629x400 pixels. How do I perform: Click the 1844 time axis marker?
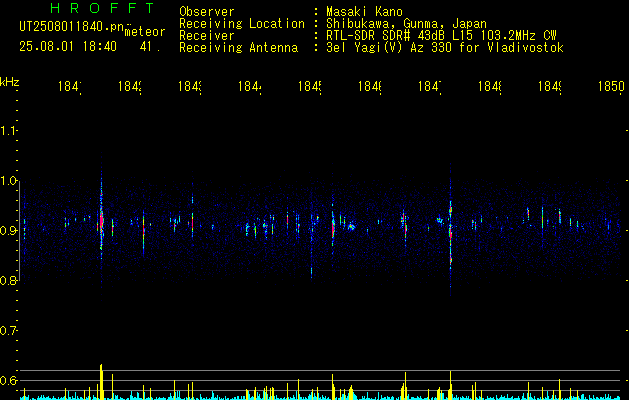pos(250,87)
